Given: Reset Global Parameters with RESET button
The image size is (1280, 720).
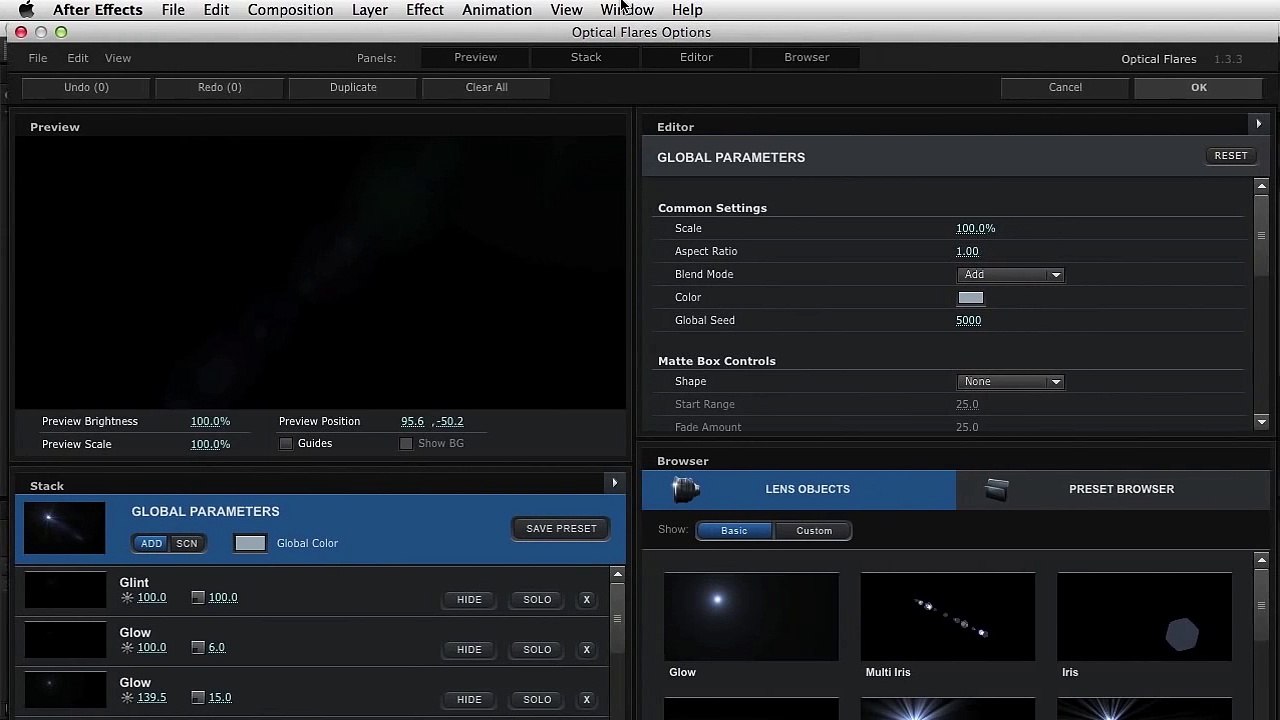Looking at the screenshot, I should click(x=1231, y=156).
